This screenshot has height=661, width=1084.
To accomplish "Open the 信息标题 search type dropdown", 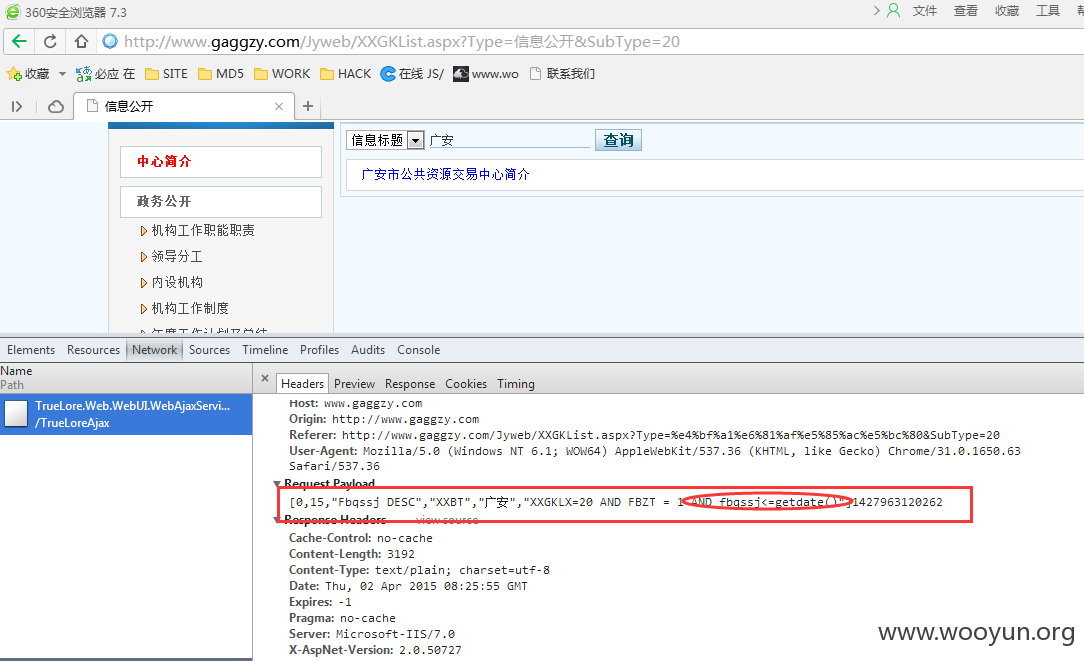I will pyautogui.click(x=385, y=140).
